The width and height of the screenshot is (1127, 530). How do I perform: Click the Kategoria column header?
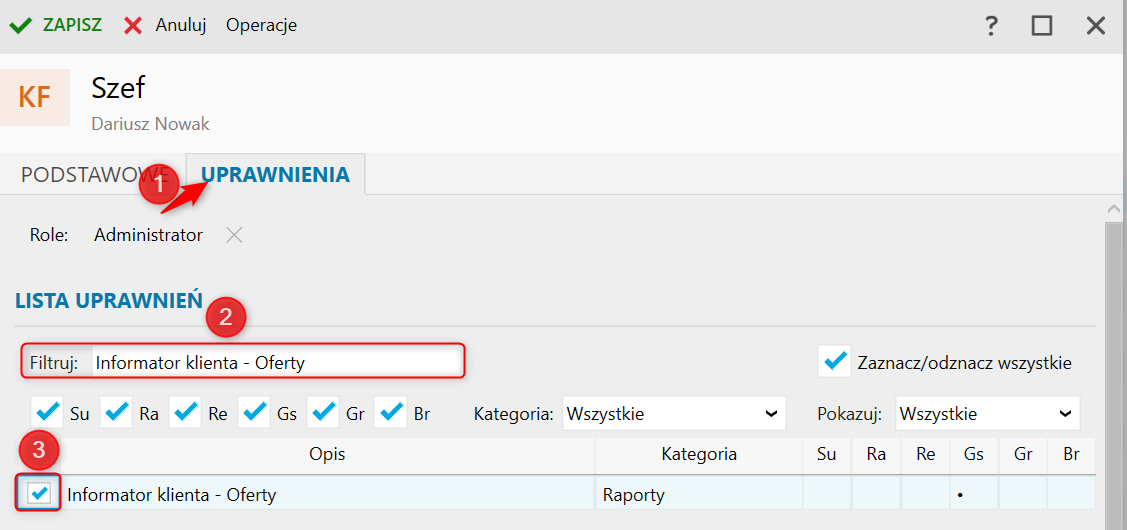(x=698, y=454)
